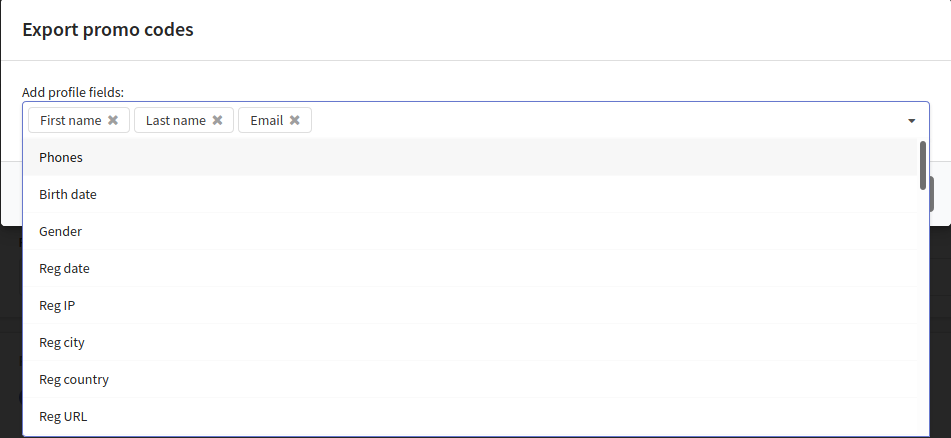Click the Last name tag label
Viewport: 951px width, 438px height.
click(x=175, y=120)
